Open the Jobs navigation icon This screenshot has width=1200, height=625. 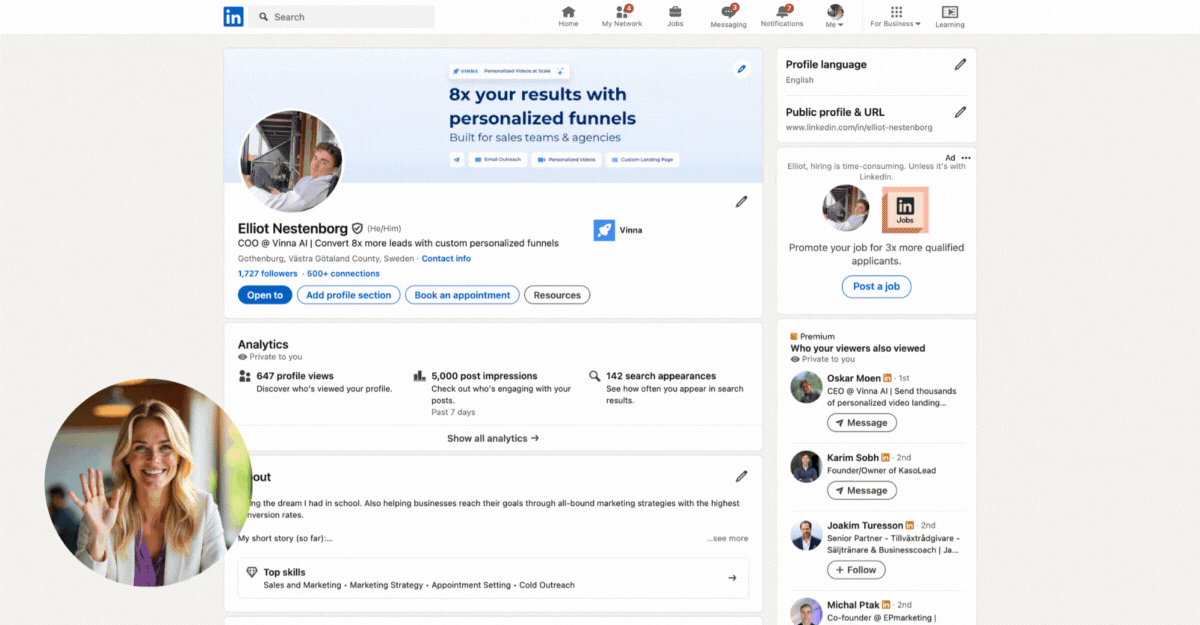(x=675, y=16)
